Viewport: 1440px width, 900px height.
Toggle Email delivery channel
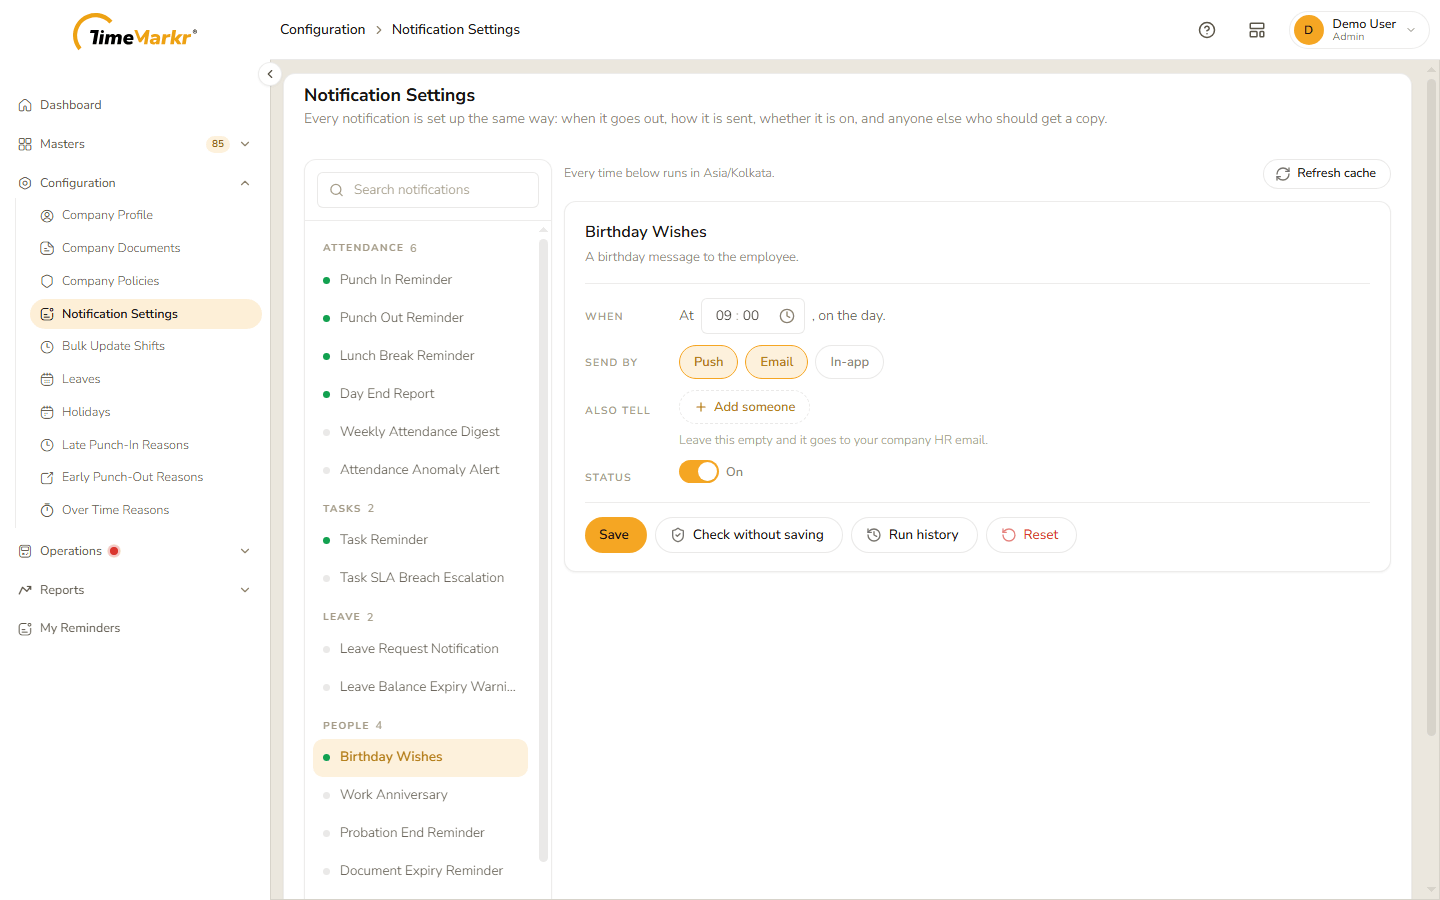(x=776, y=362)
